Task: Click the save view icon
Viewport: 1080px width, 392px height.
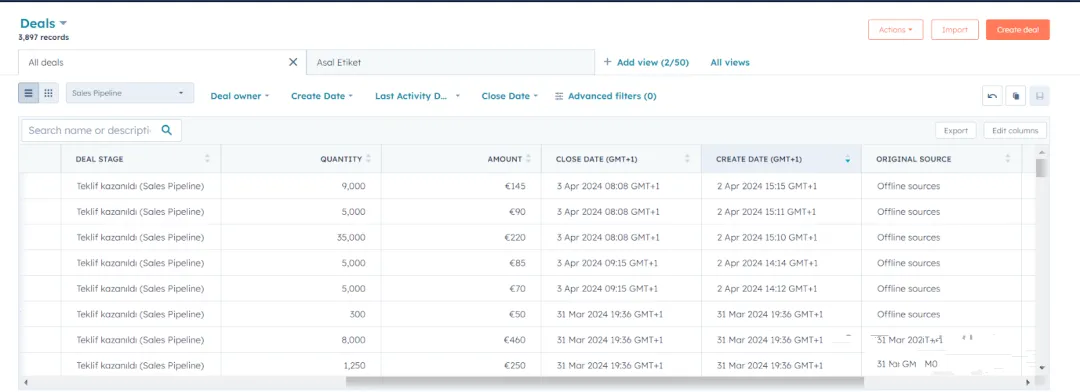Action: pos(1039,96)
